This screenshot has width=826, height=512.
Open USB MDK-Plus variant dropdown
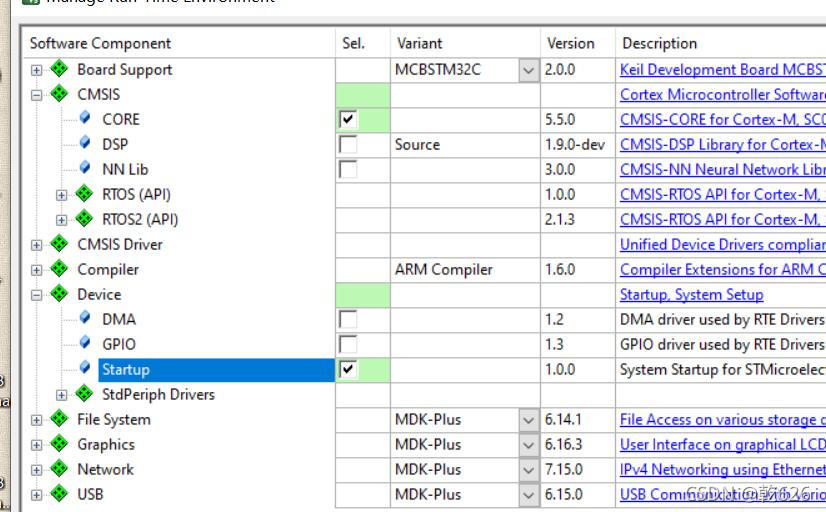[529, 495]
